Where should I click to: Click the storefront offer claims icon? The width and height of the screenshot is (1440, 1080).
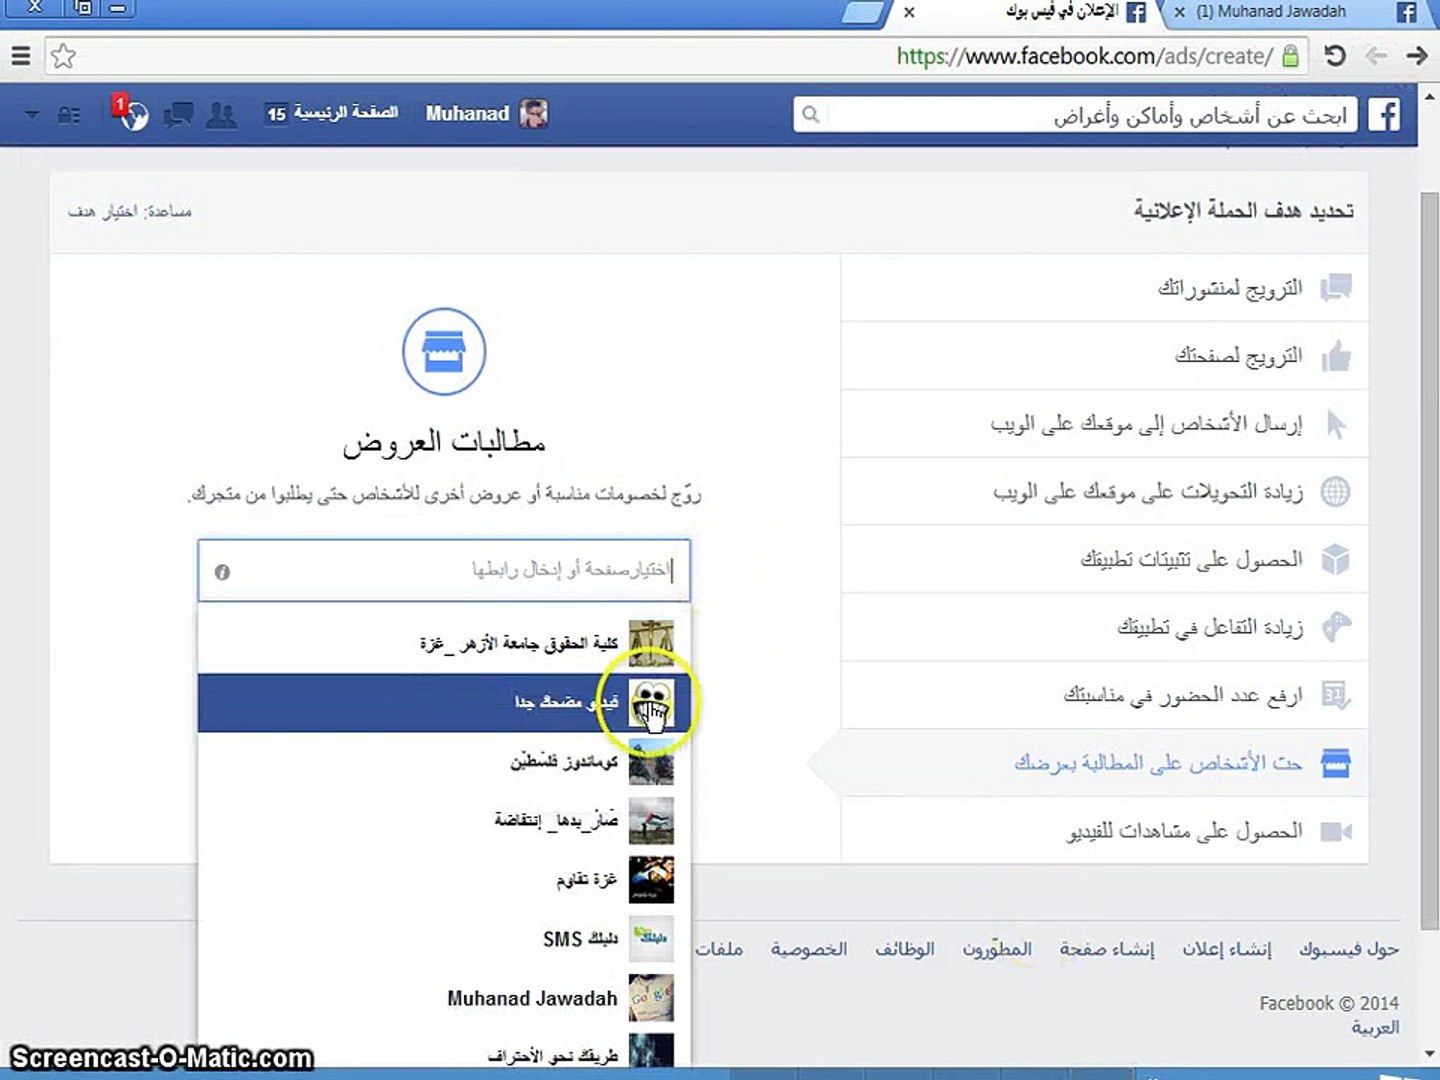pyautogui.click(x=1336, y=764)
